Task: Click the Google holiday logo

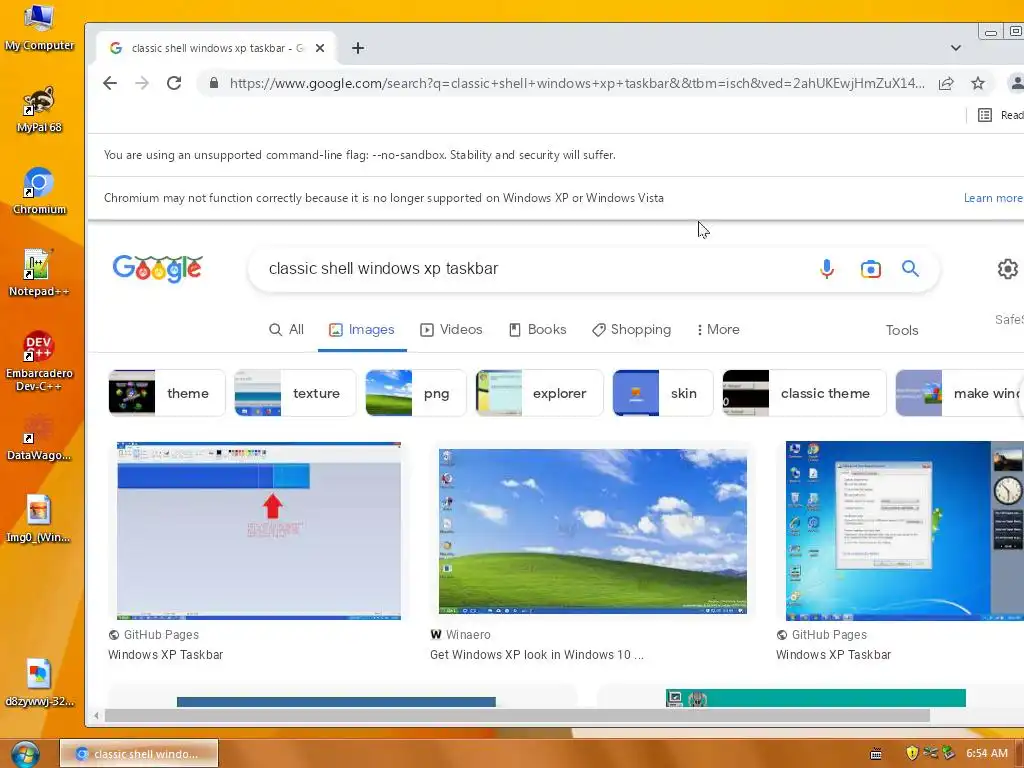Action: 157,268
